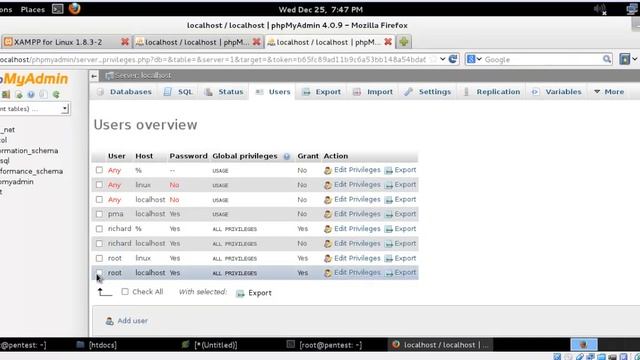Collapse the navigation panel with arrow button

tap(94, 76)
